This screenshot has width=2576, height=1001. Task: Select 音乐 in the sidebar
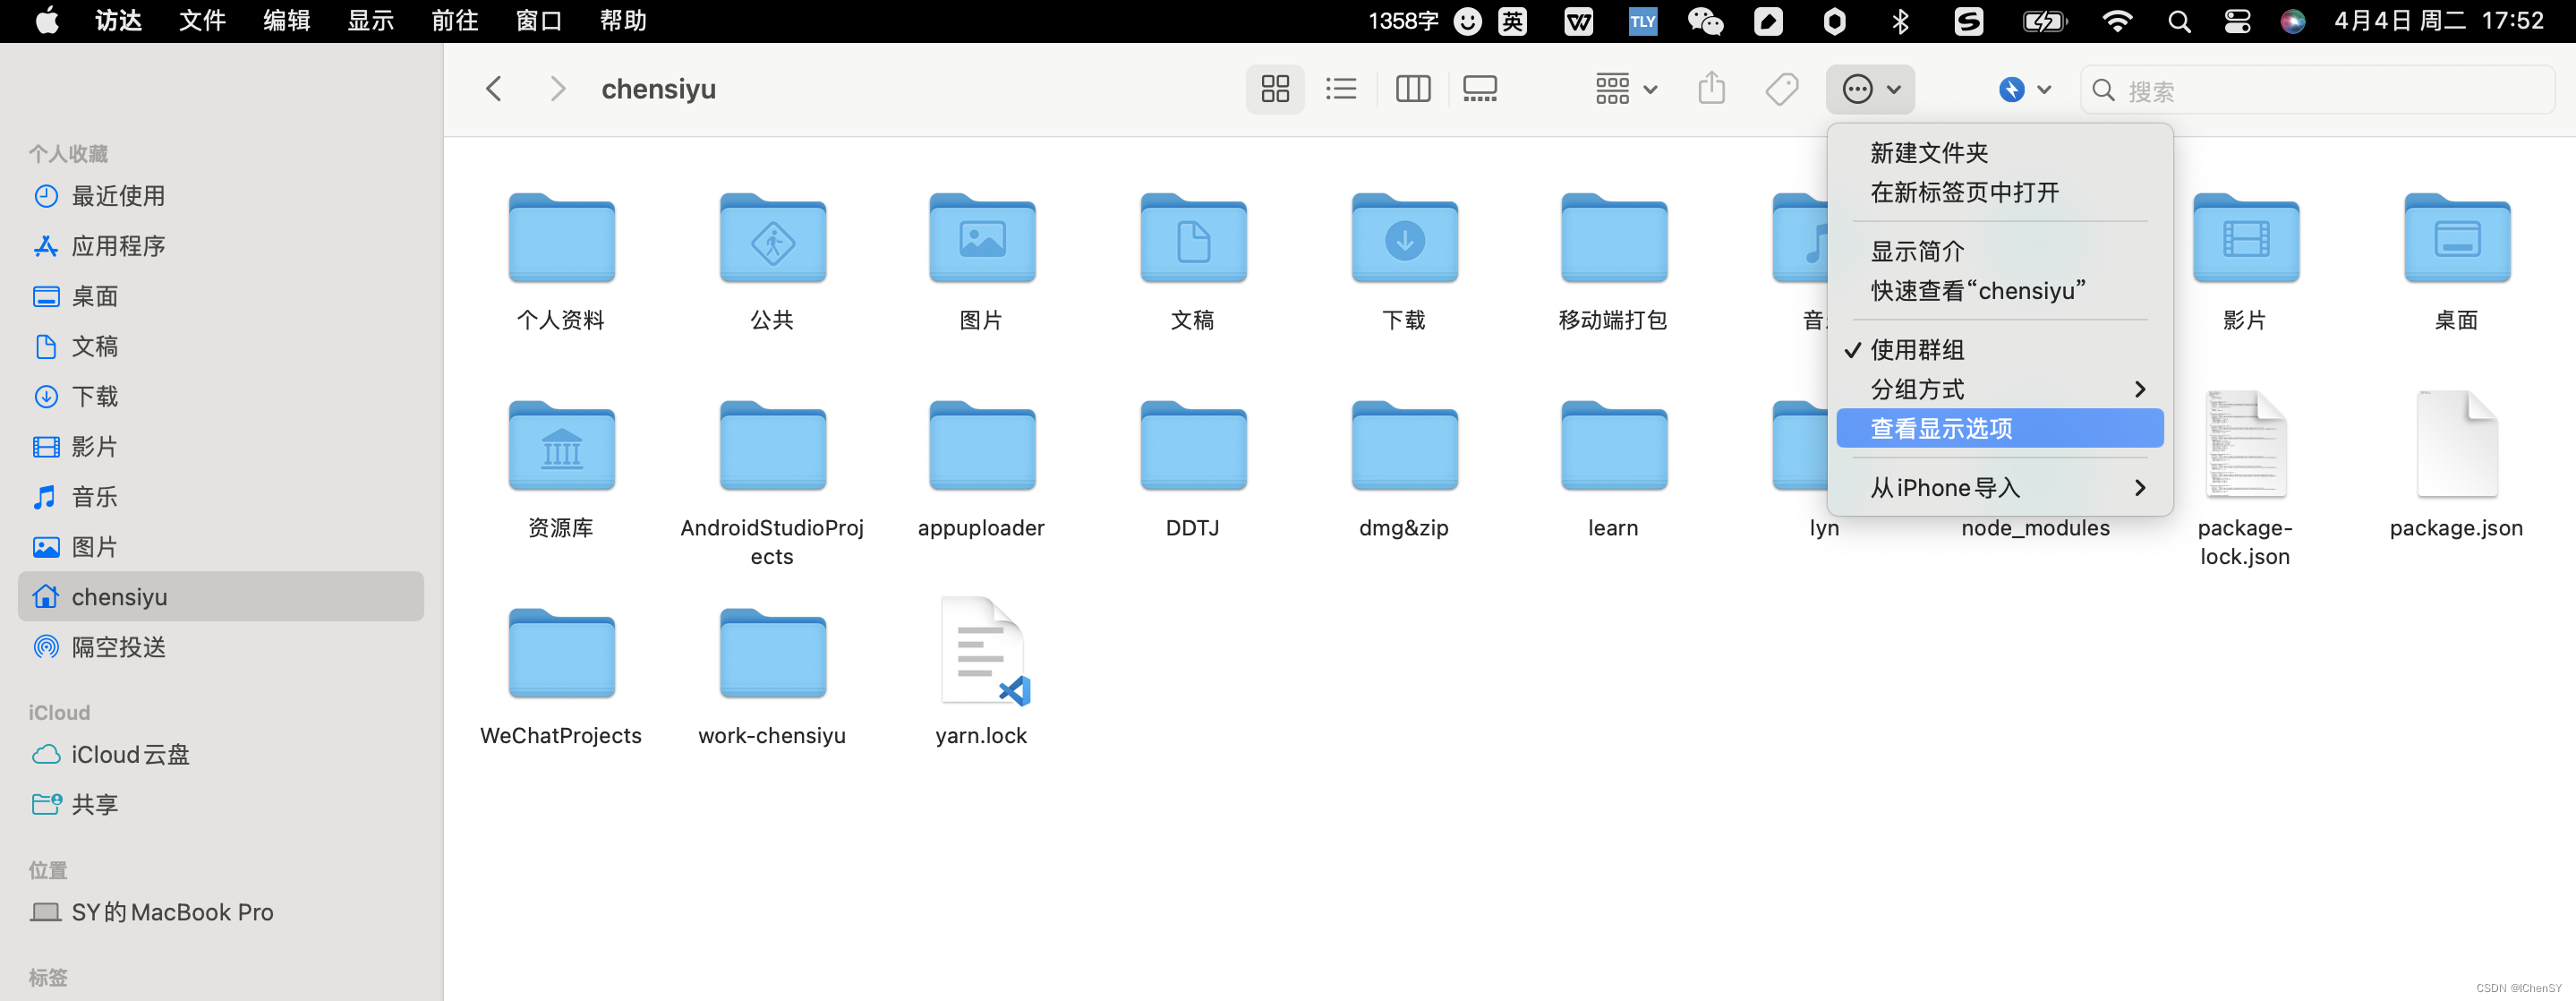pos(220,497)
